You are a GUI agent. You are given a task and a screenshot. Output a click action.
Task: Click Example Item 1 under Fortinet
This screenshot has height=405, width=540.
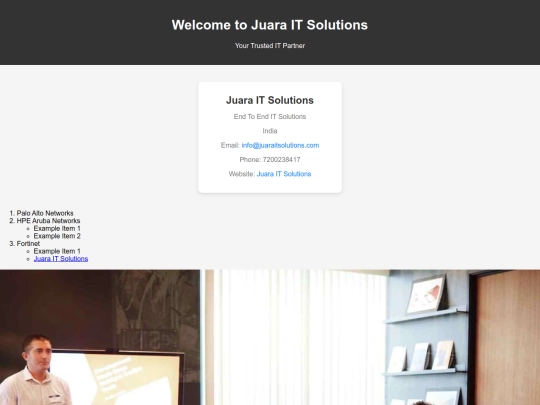click(x=57, y=251)
